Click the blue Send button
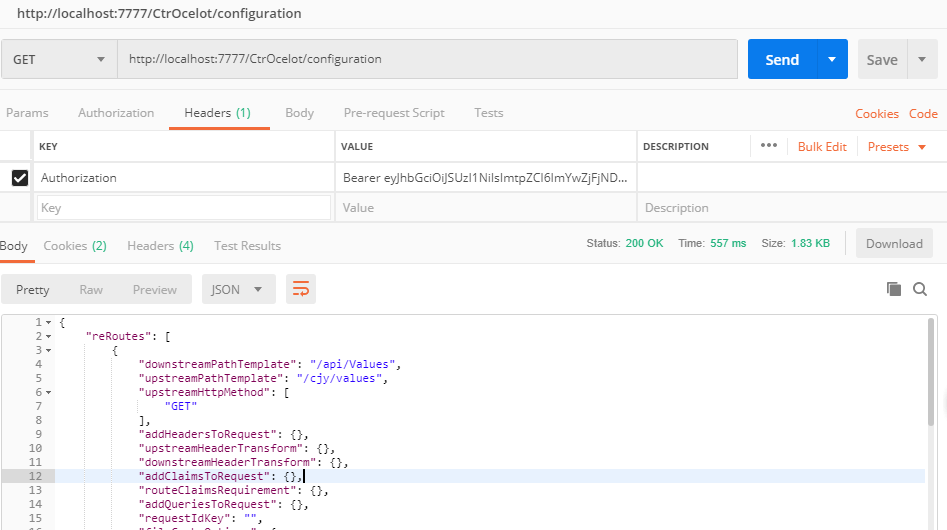Image resolution: width=947 pixels, height=530 pixels. pos(782,60)
